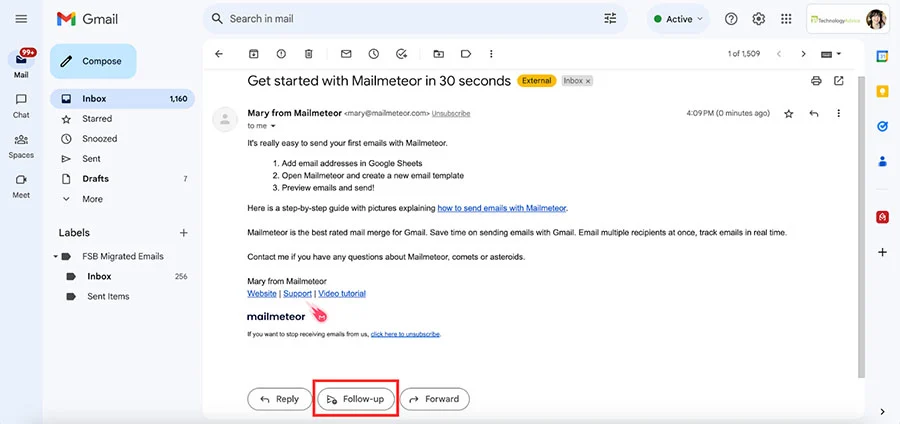Screen dimensions: 900x424
Task: Open the Sent Items sublabel
Action: [122, 297]
